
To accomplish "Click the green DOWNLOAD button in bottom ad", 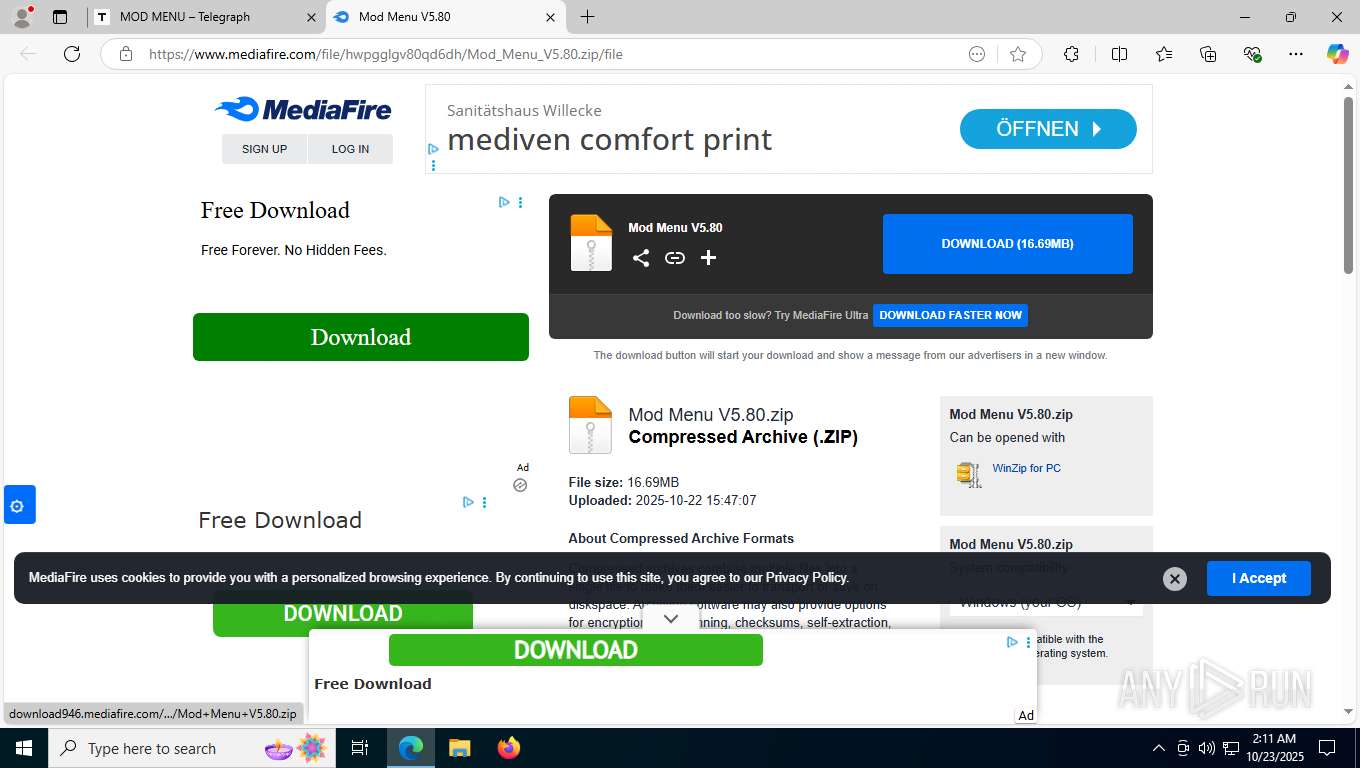I will coord(576,650).
